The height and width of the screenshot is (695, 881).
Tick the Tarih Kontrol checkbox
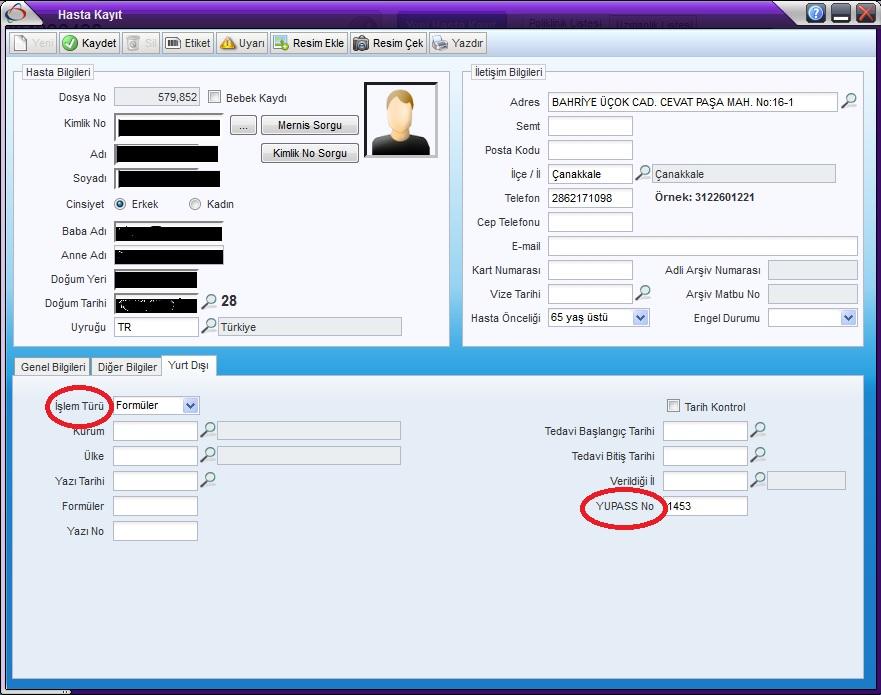[x=673, y=406]
